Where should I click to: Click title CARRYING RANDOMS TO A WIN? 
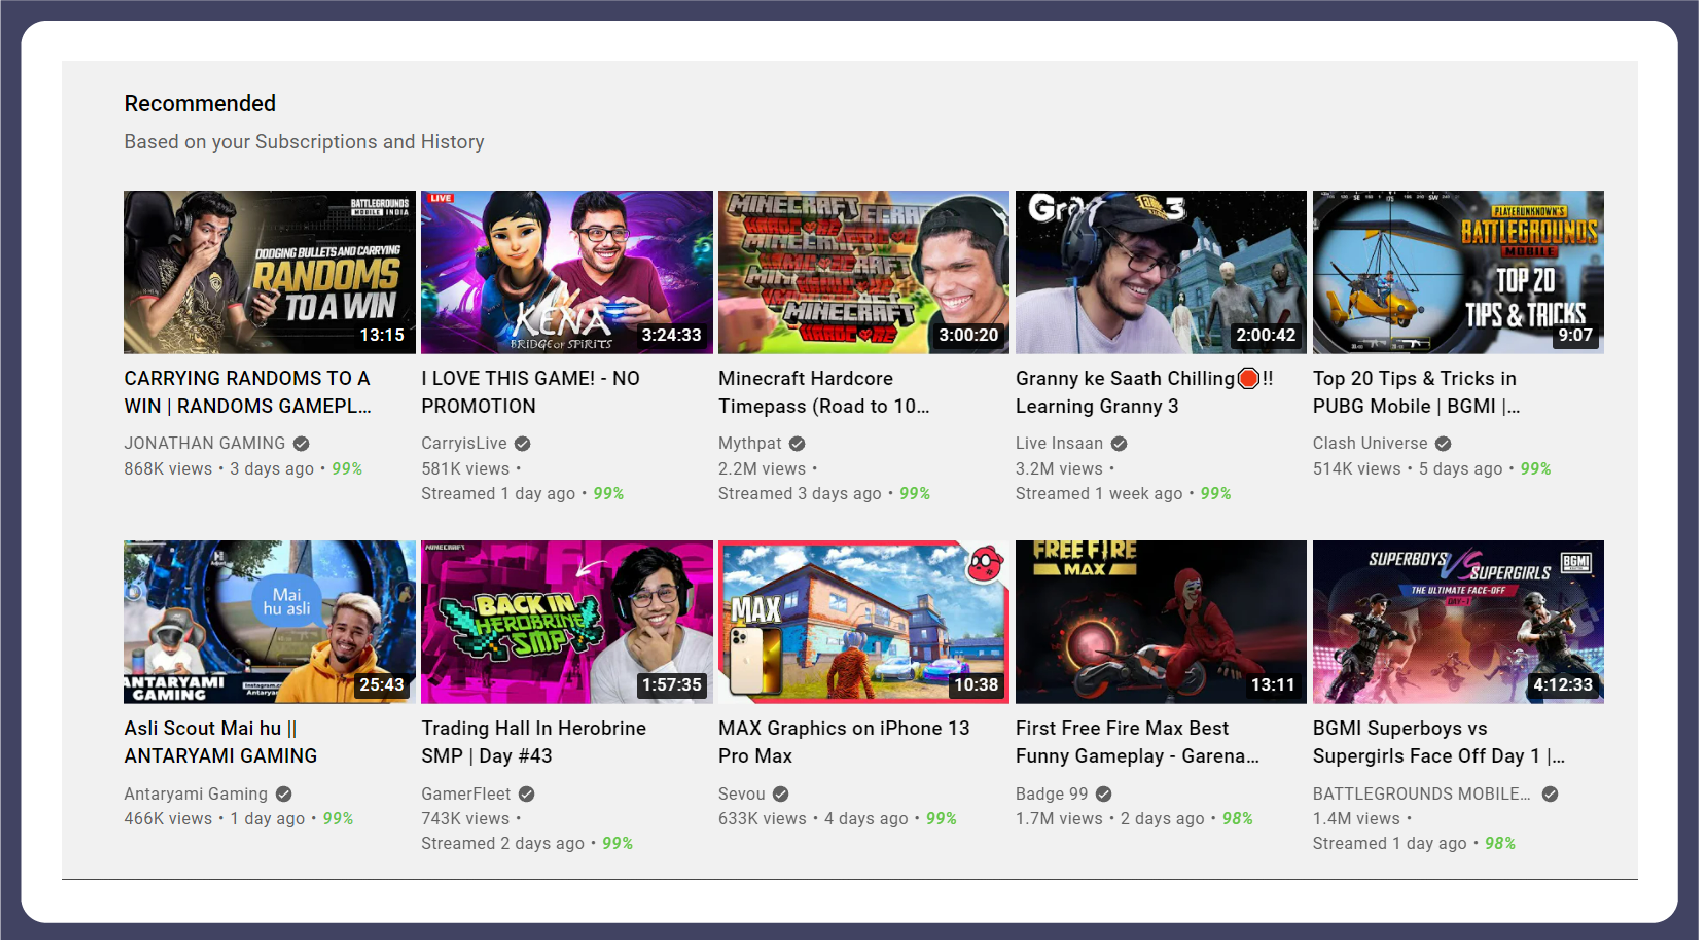tap(248, 392)
